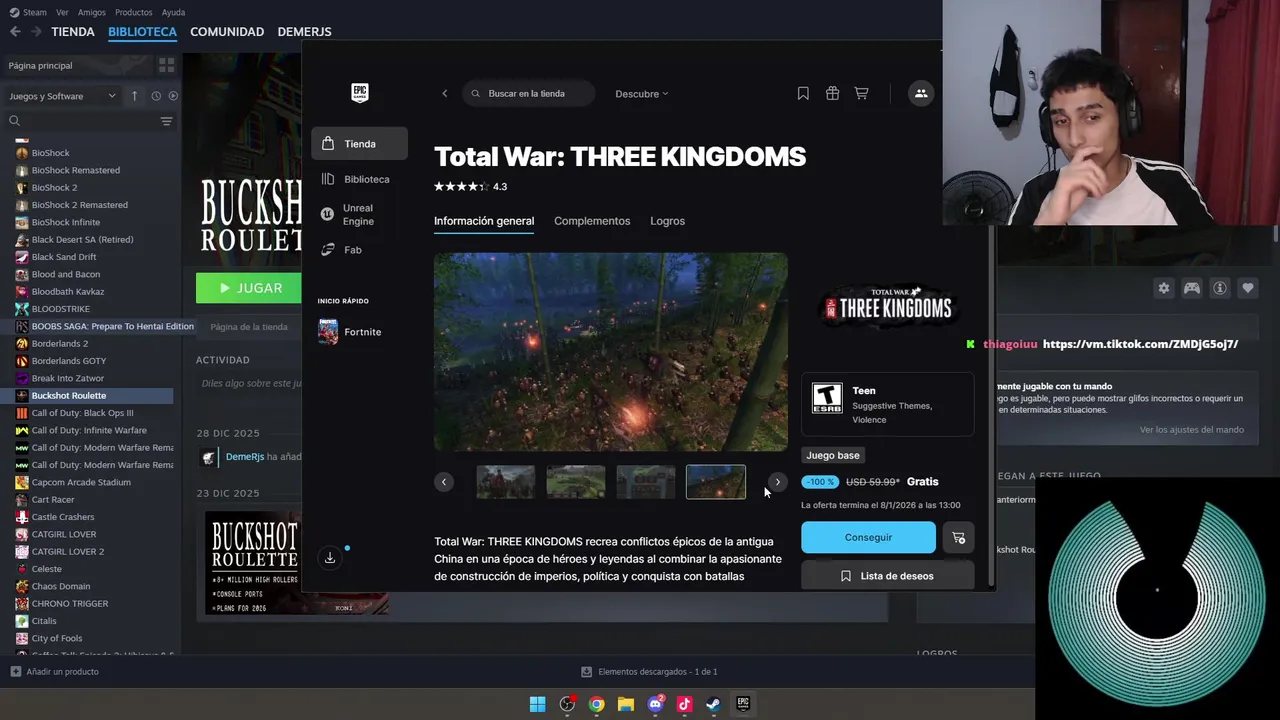Open Steam taskbar icon

coord(713,704)
